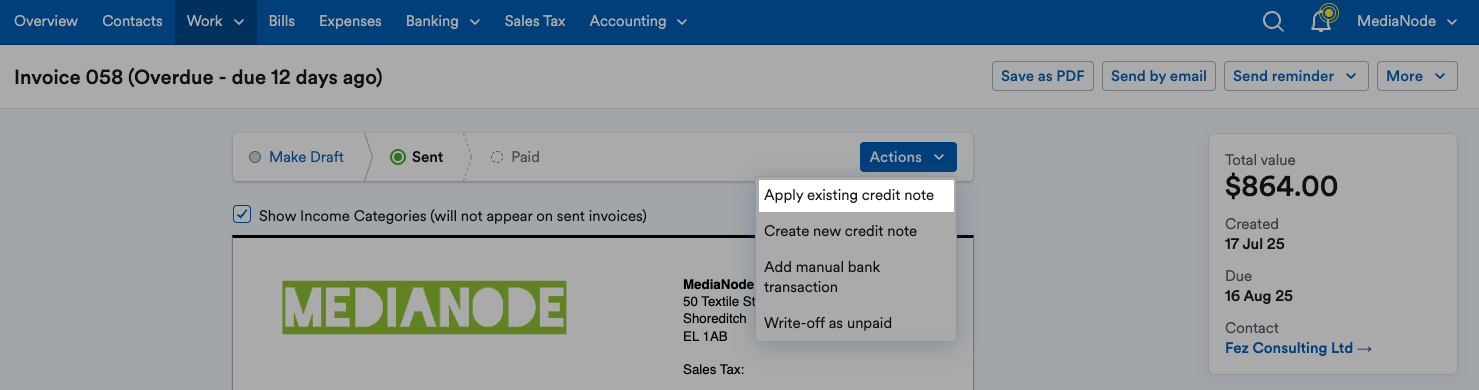
Task: Open the search magnifier icon
Action: tap(1273, 21)
